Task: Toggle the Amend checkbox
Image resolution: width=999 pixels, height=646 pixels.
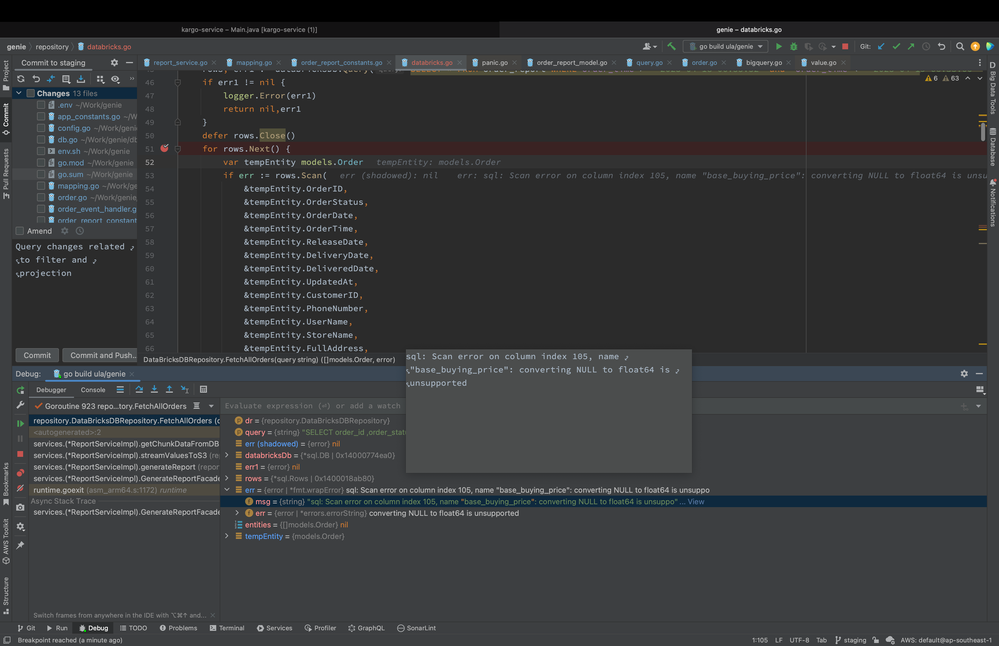Action: [x=20, y=231]
